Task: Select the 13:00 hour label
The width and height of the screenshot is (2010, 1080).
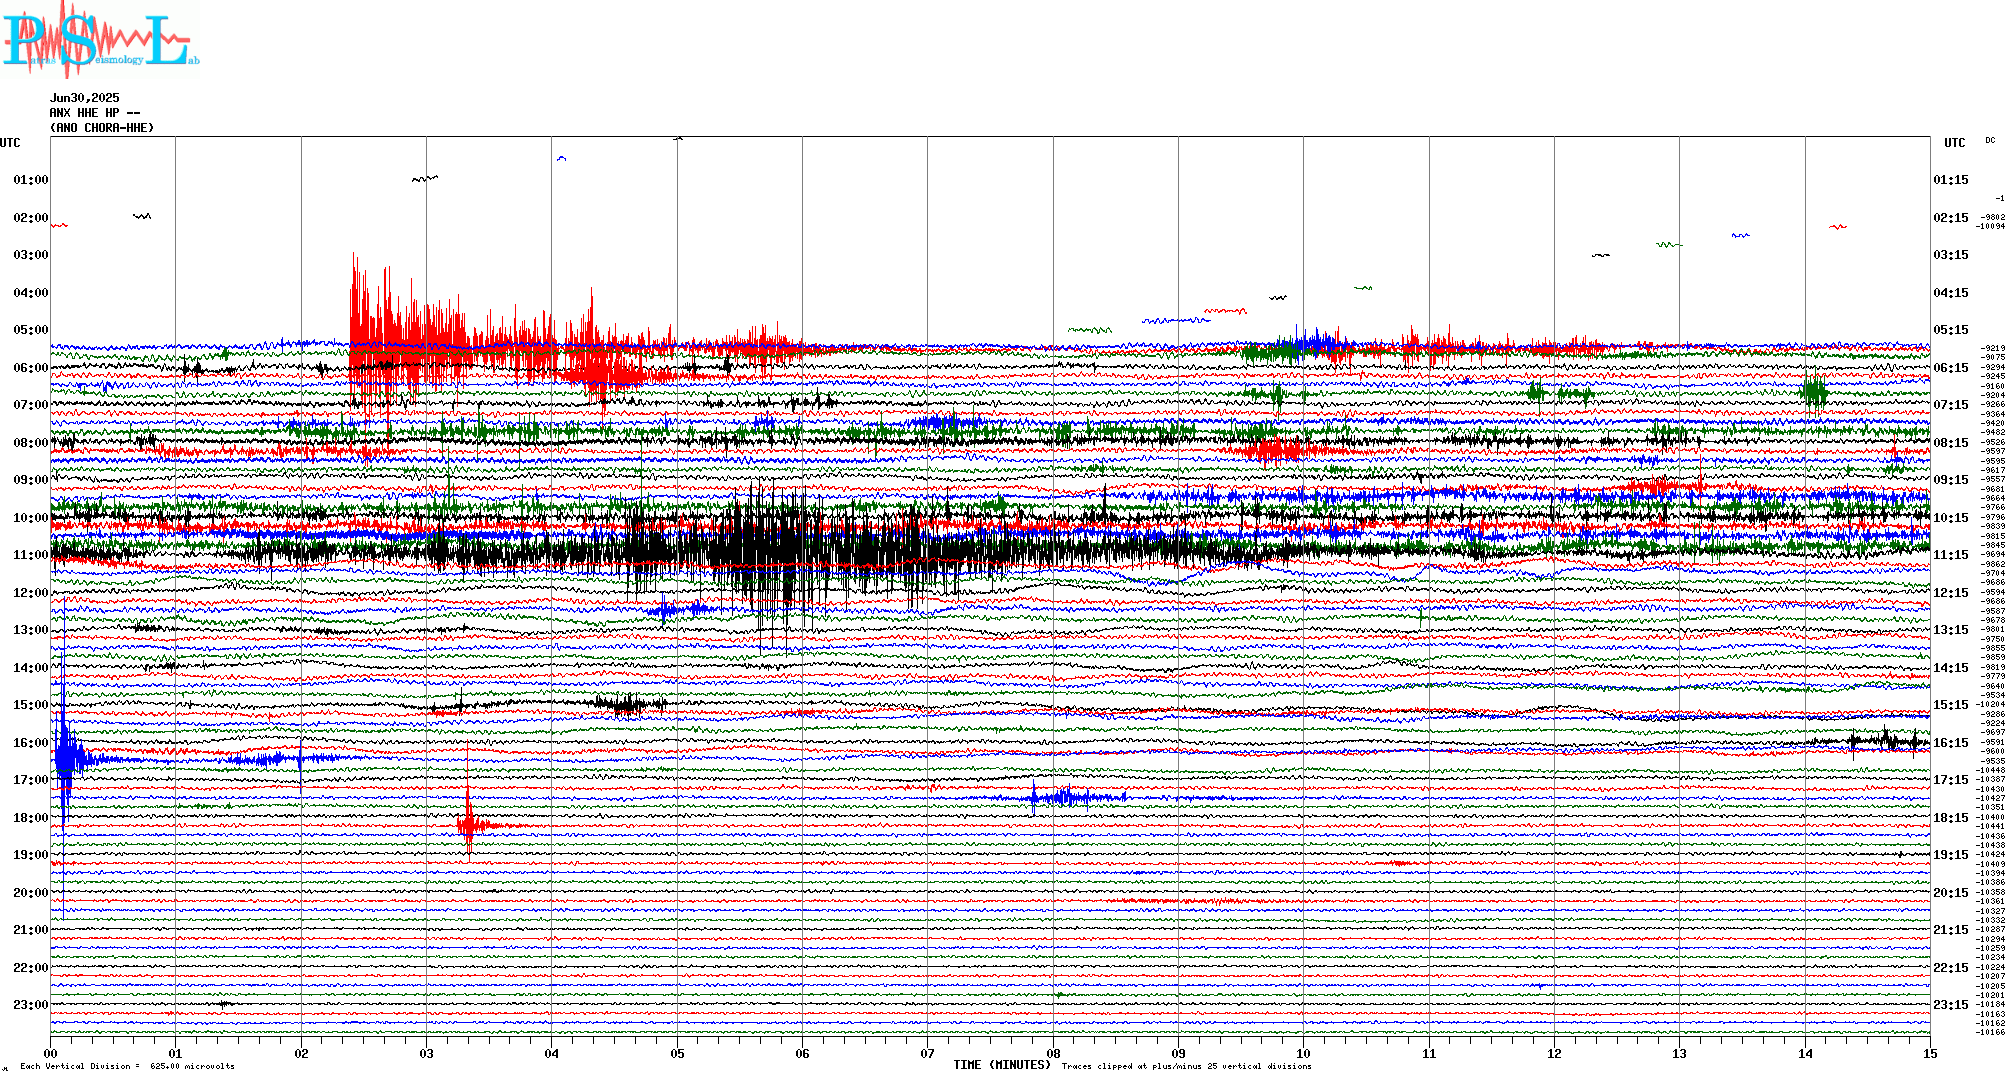Action: (30, 630)
